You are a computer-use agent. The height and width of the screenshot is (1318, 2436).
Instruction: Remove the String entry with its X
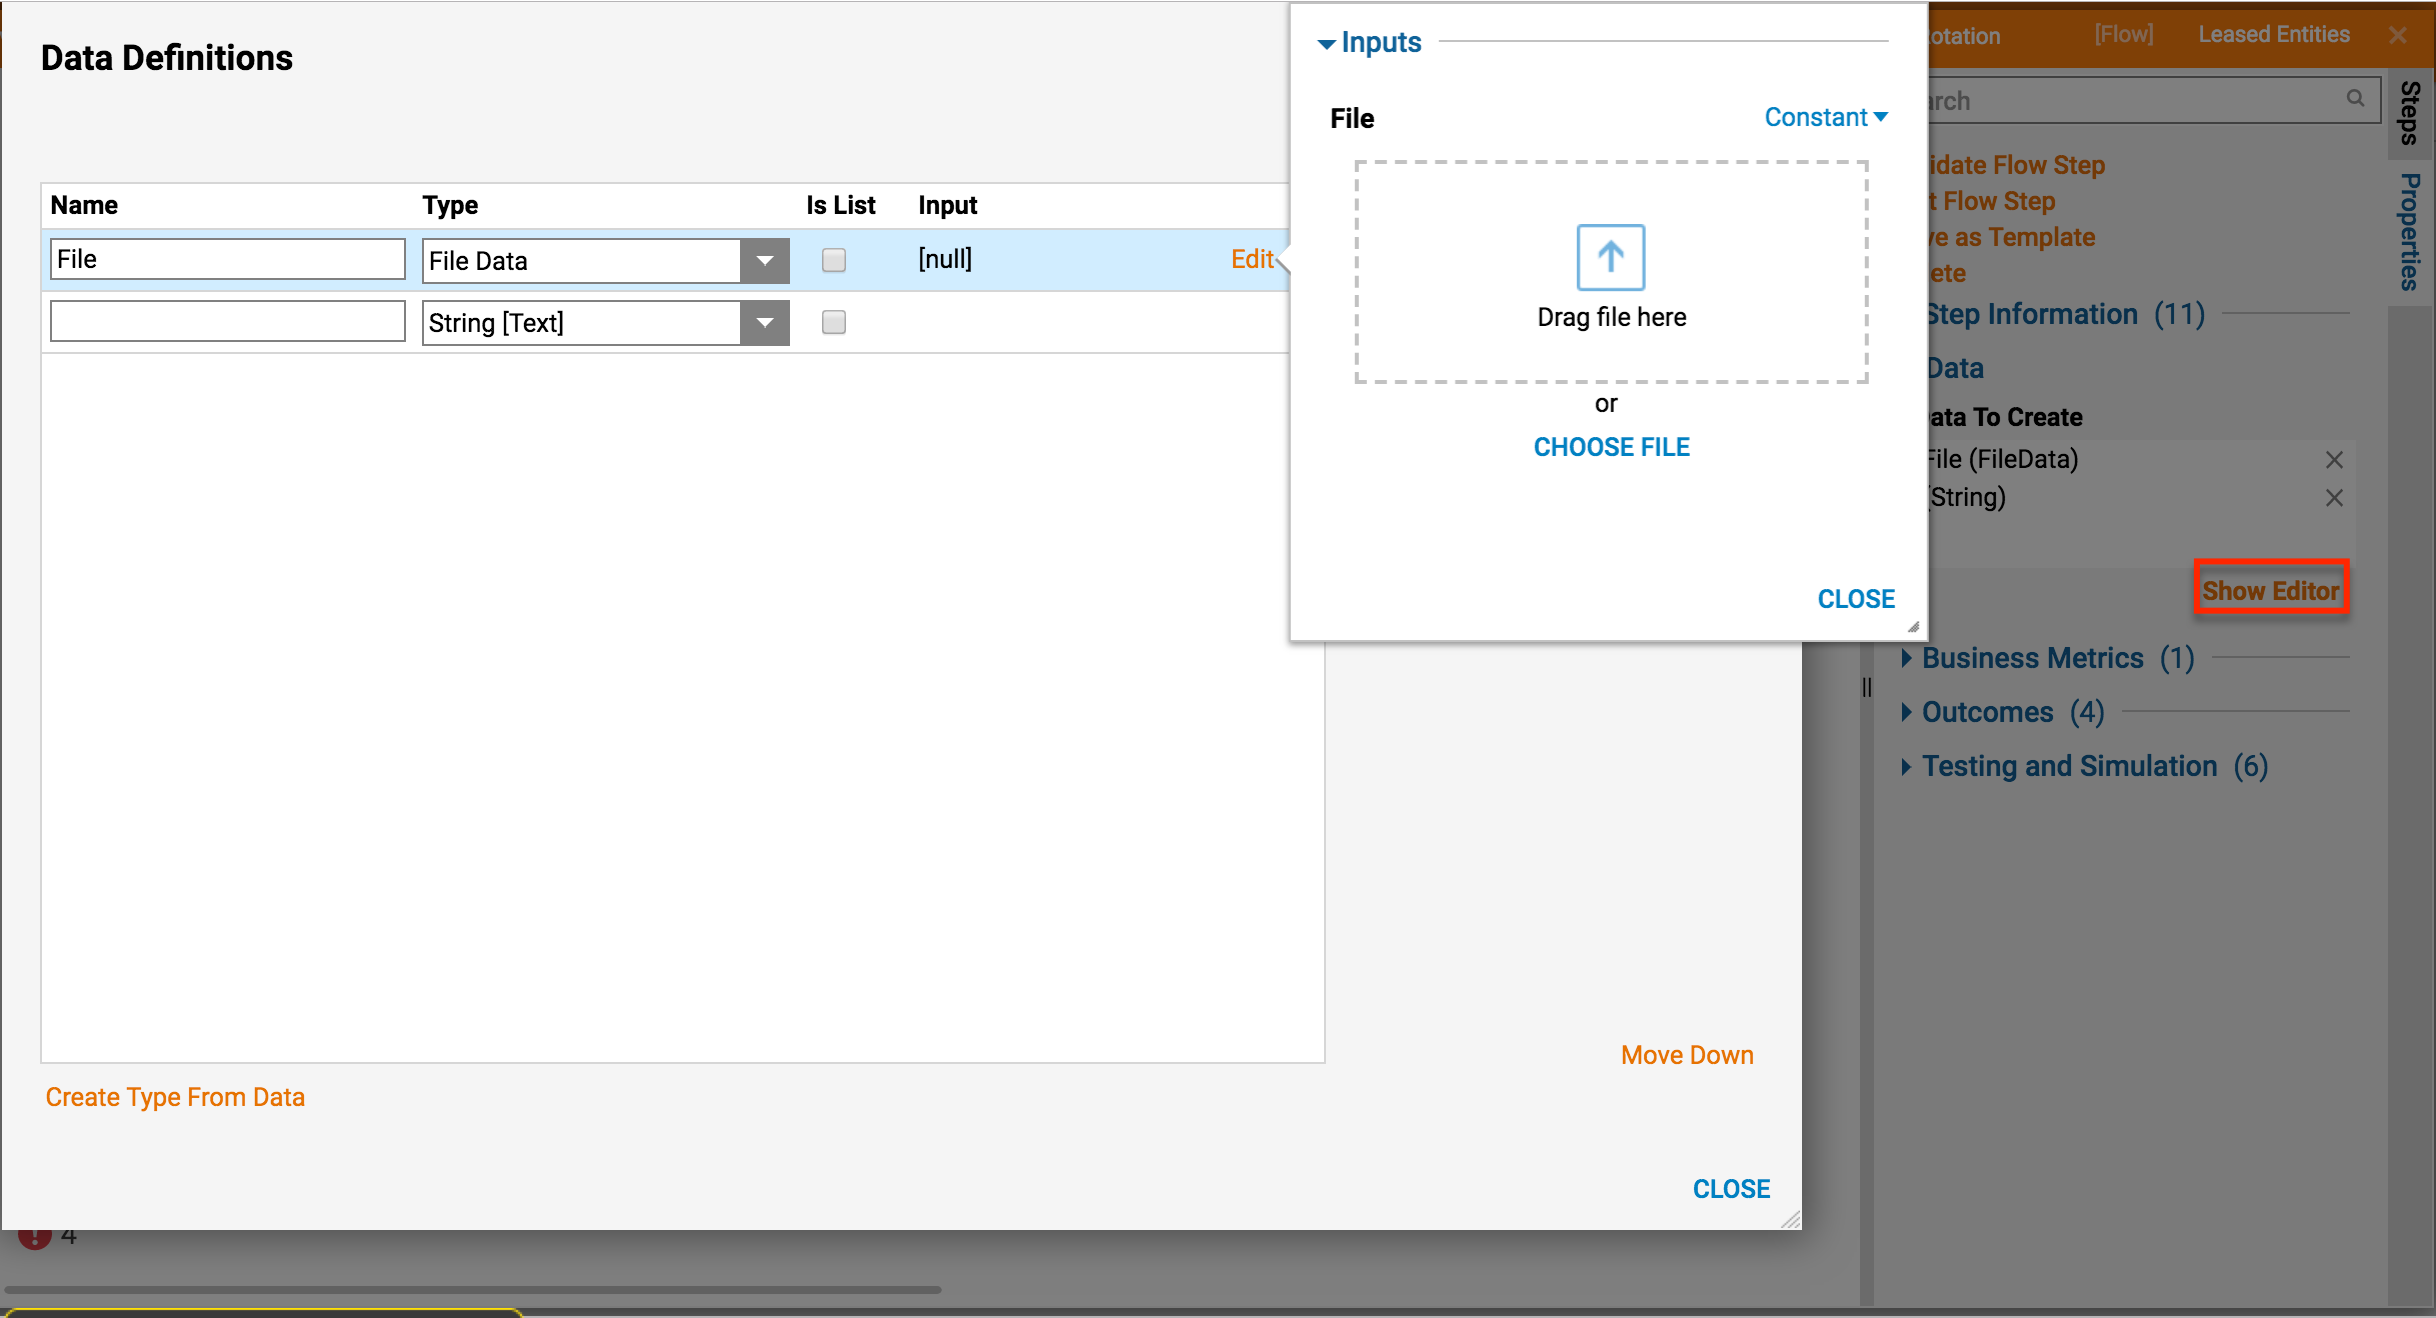(2334, 498)
